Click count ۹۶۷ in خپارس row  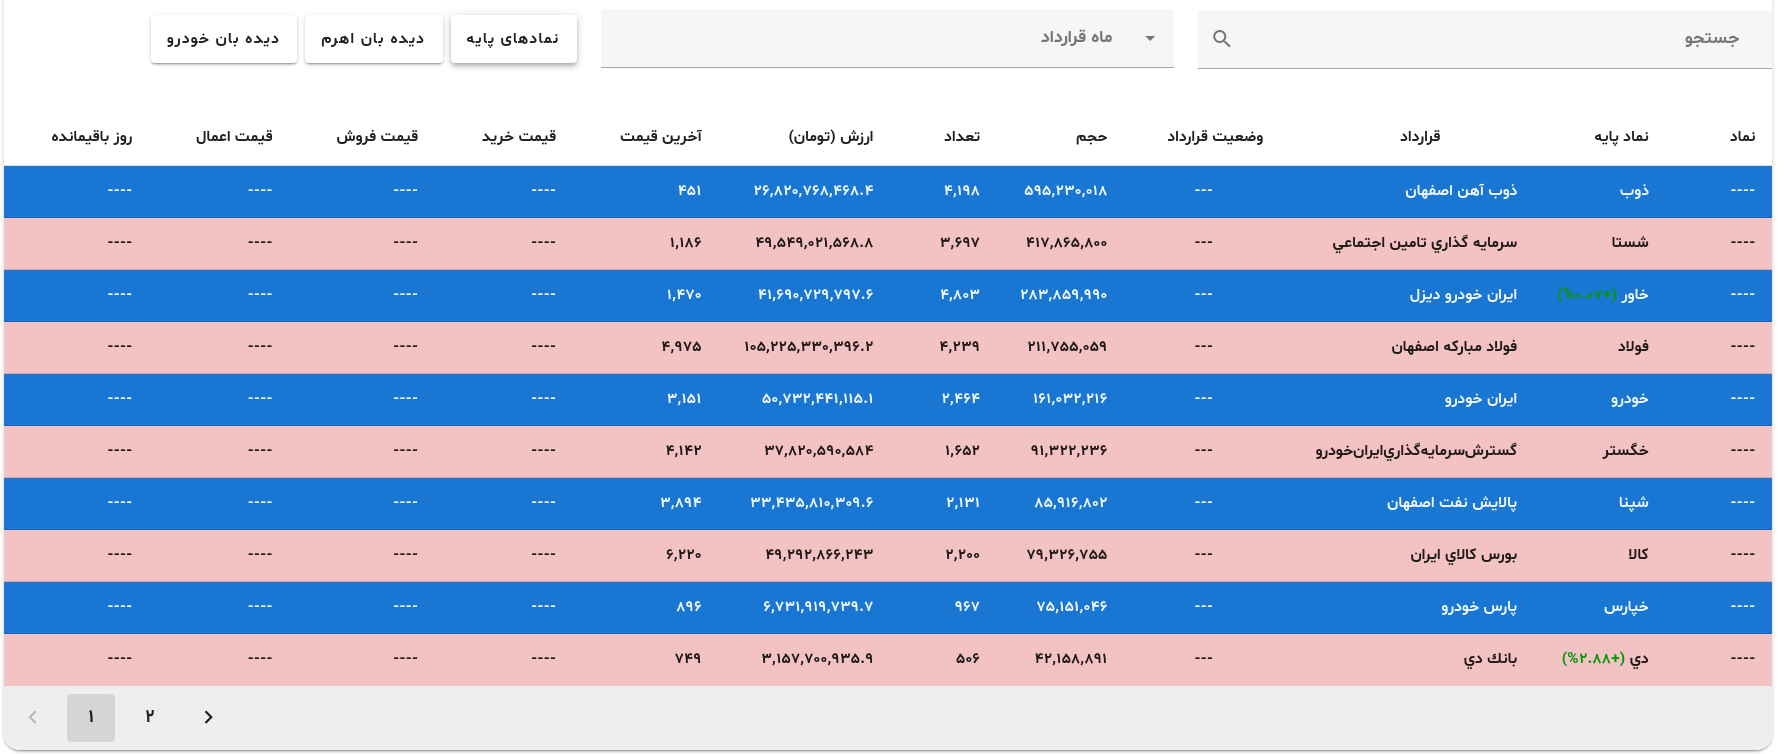tap(967, 607)
